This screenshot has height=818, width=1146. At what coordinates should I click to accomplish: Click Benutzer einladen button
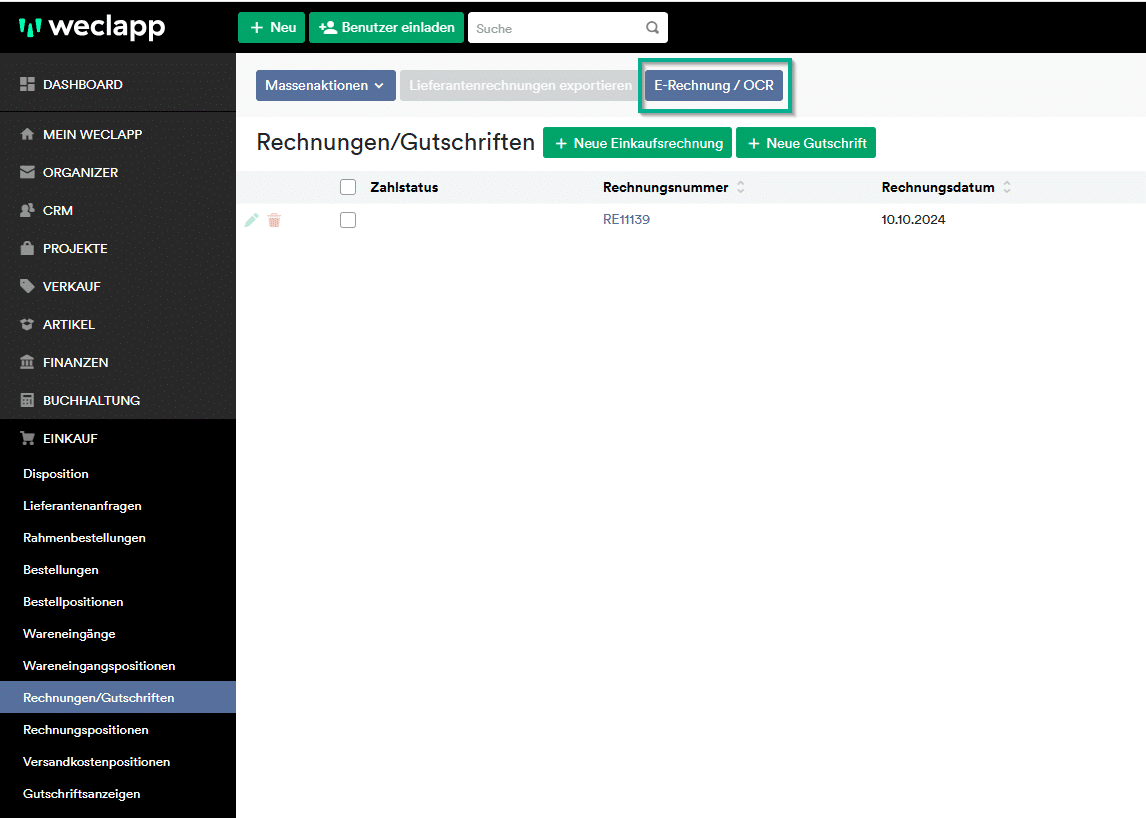[x=386, y=28]
